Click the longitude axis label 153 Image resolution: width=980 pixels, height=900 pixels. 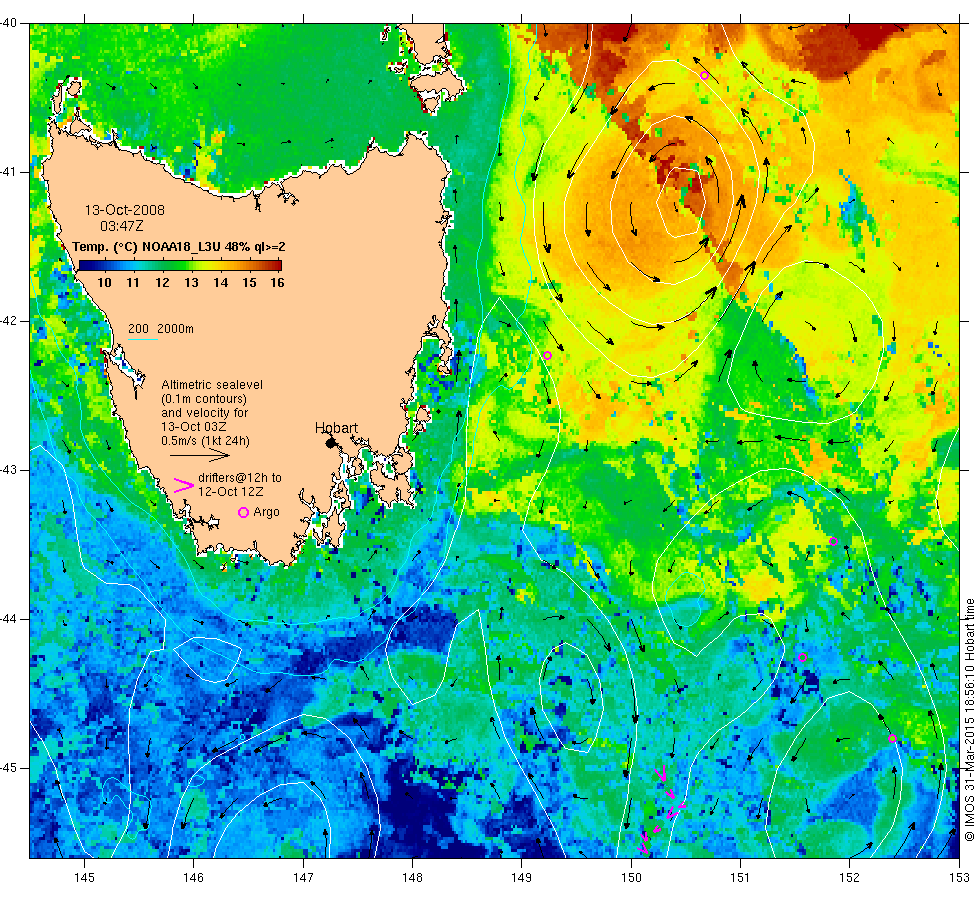(959, 878)
